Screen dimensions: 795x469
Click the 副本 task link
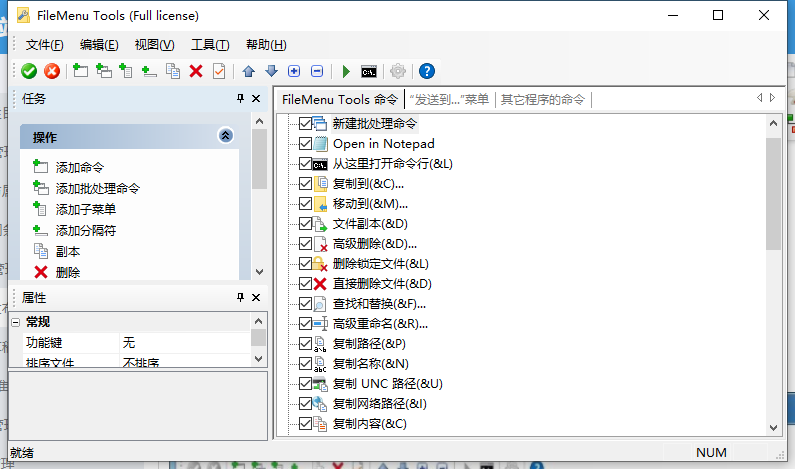68,251
